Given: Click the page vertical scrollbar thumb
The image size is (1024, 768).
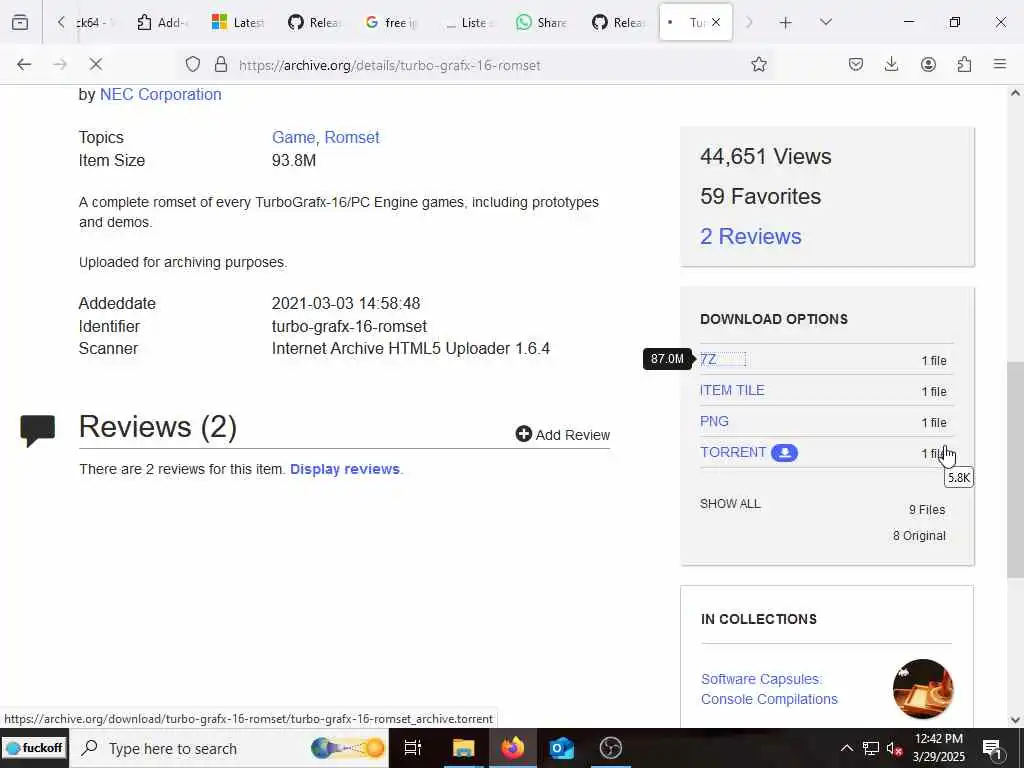Looking at the screenshot, I should (x=1015, y=469).
